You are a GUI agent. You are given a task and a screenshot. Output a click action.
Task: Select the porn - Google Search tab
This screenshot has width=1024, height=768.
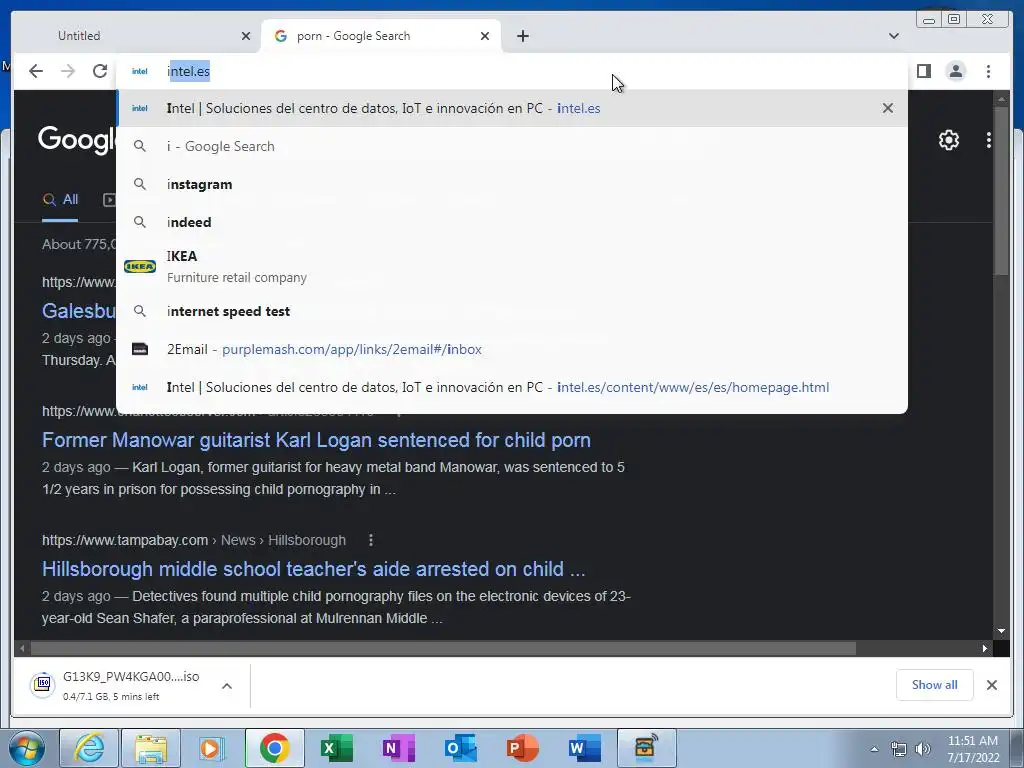point(381,36)
